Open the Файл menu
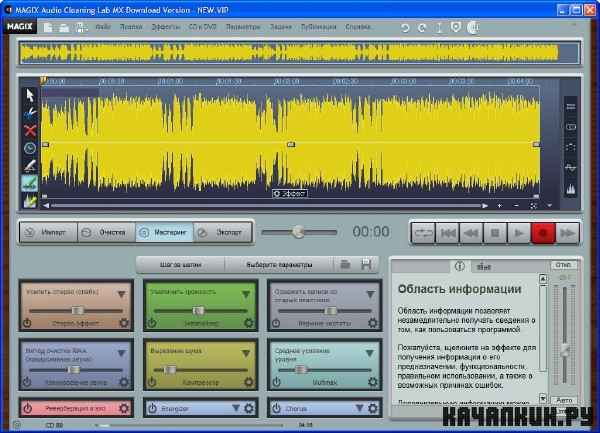This screenshot has width=600, height=433. (x=103, y=27)
